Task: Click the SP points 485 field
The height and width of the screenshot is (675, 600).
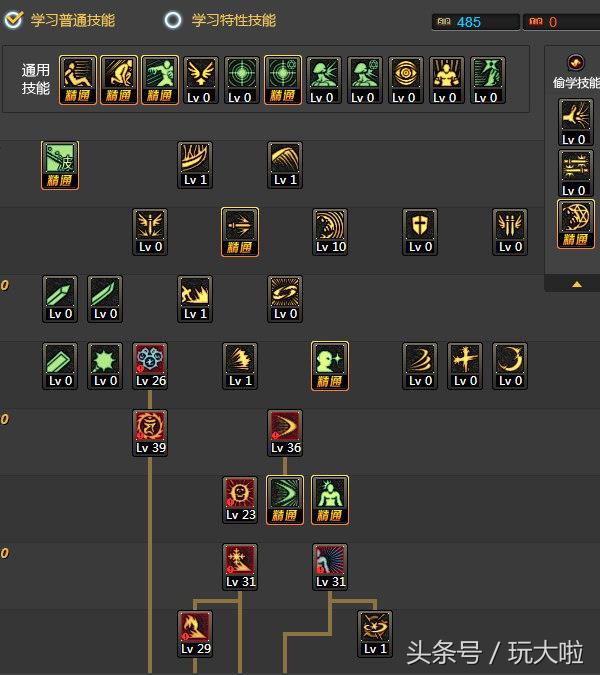Action: pyautogui.click(x=476, y=22)
